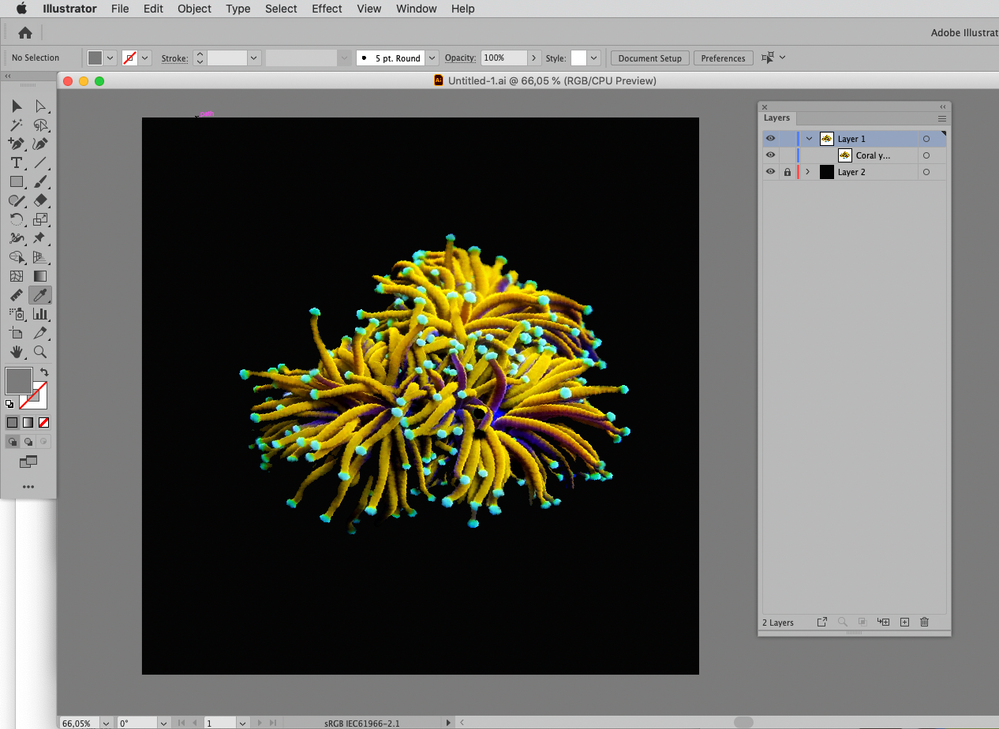Expand Layer 2 contents

click(x=808, y=172)
